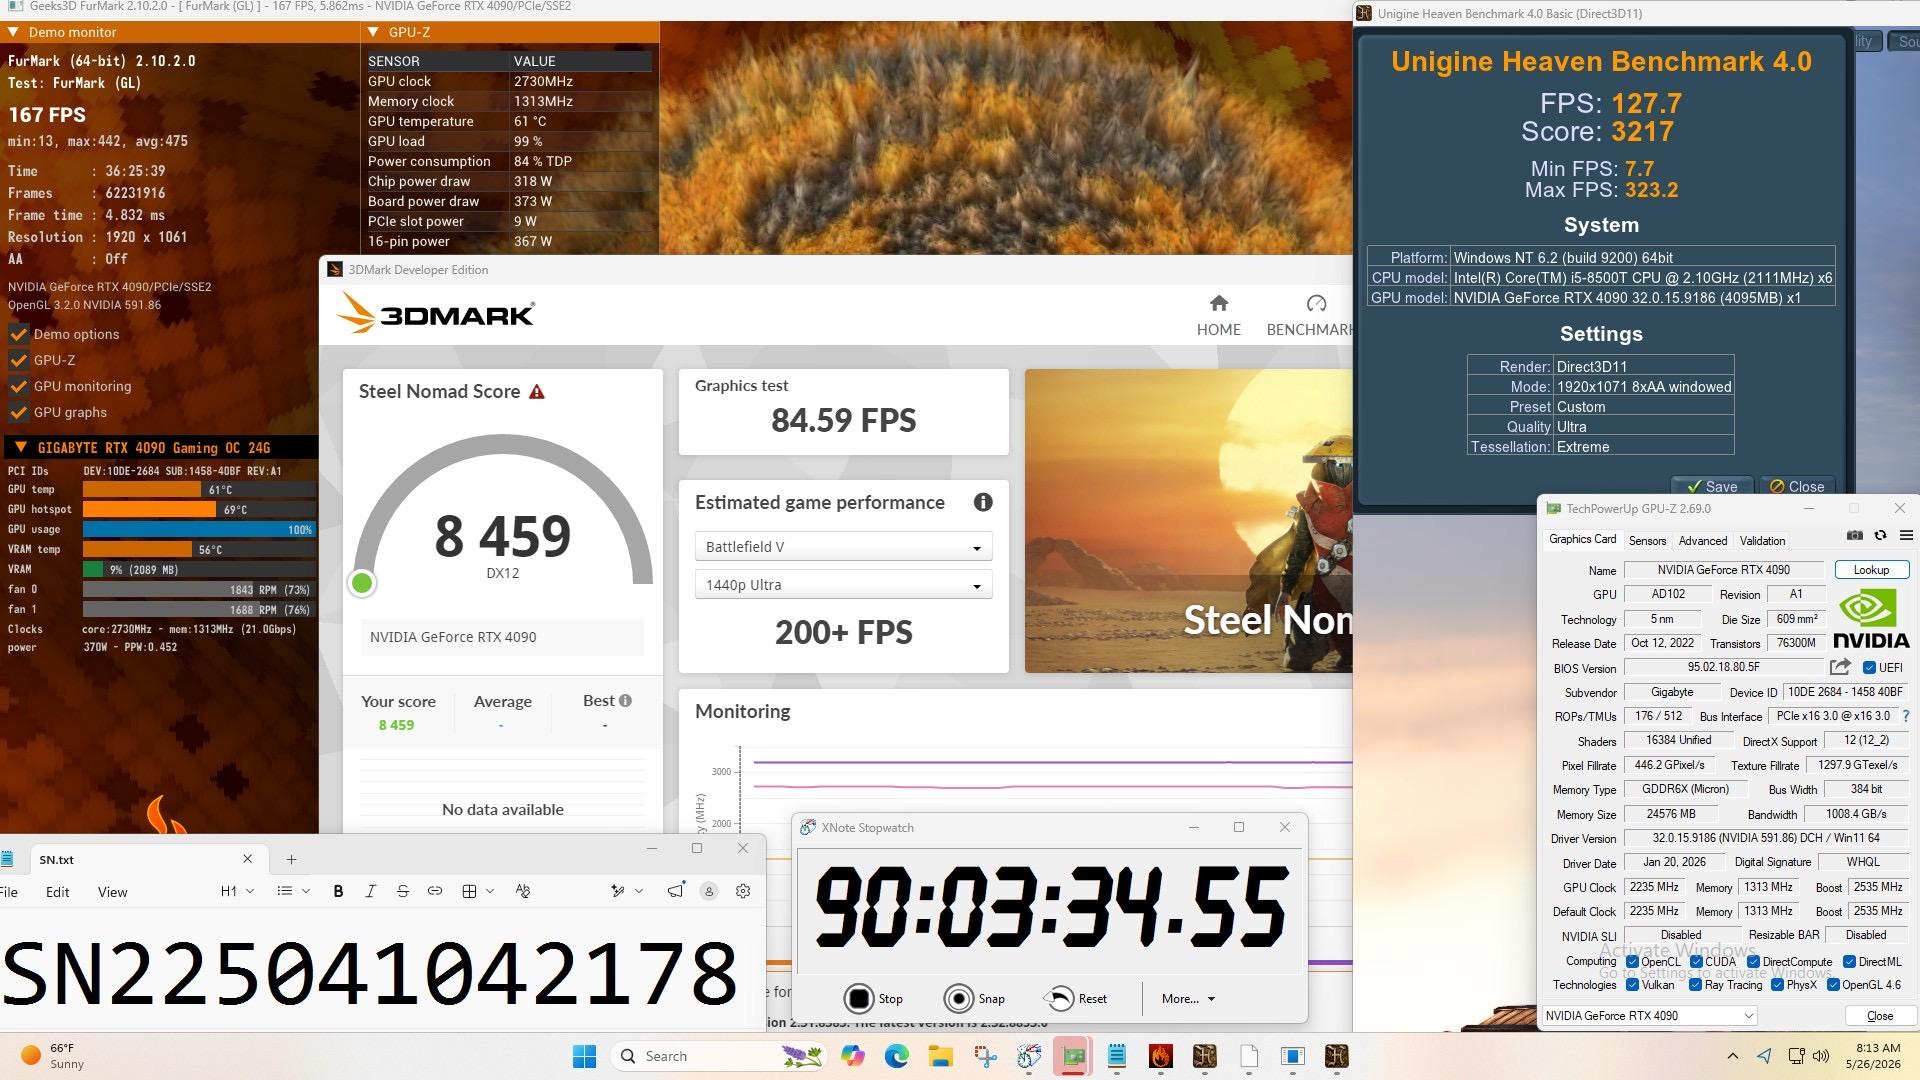The height and width of the screenshot is (1080, 1920).
Task: Open the Windows Start menu
Action: coord(584,1056)
